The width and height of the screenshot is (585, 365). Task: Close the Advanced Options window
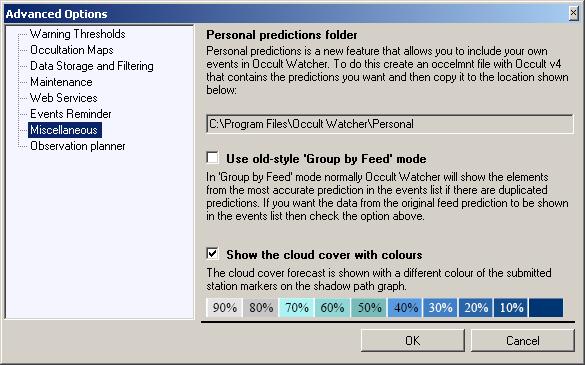573,13
